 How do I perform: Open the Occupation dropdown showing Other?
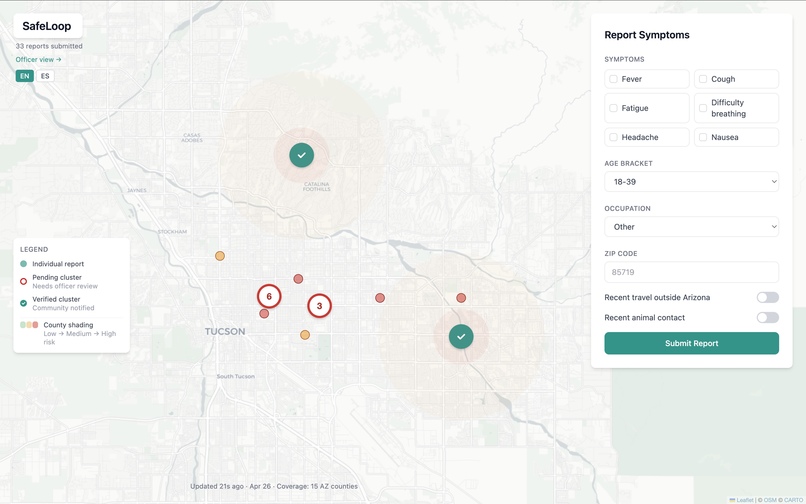click(691, 227)
